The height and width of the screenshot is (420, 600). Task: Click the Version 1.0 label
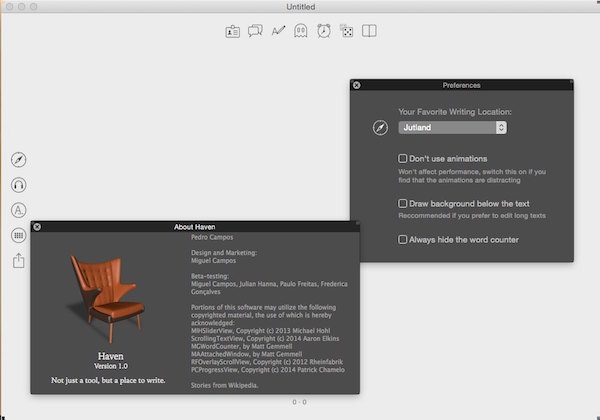point(111,366)
